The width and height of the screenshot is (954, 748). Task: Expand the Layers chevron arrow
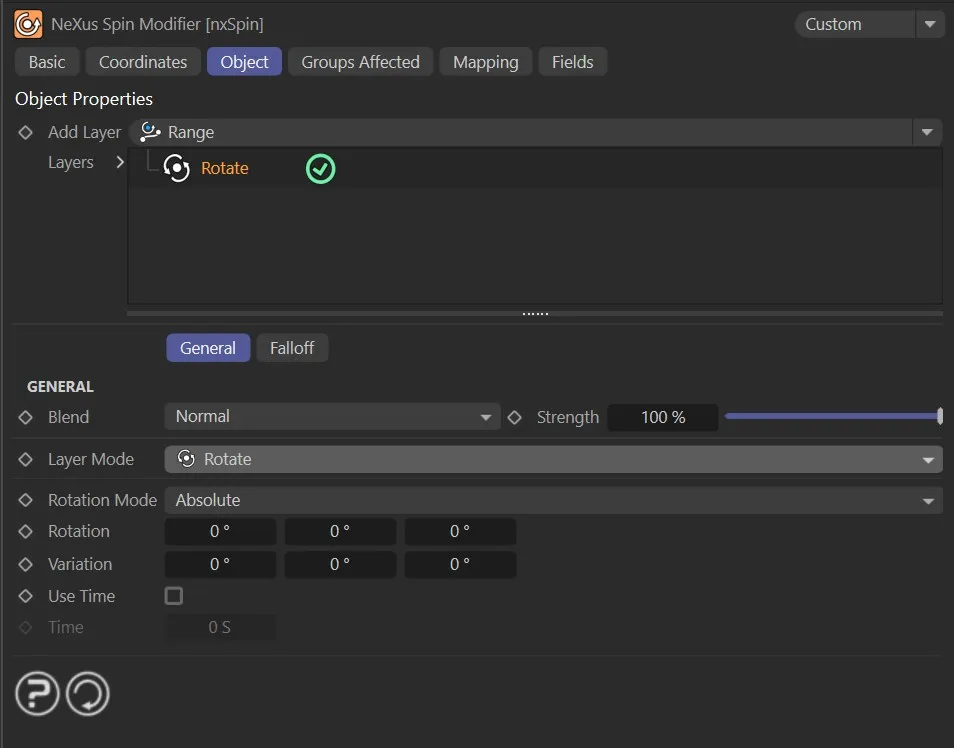[x=120, y=162]
